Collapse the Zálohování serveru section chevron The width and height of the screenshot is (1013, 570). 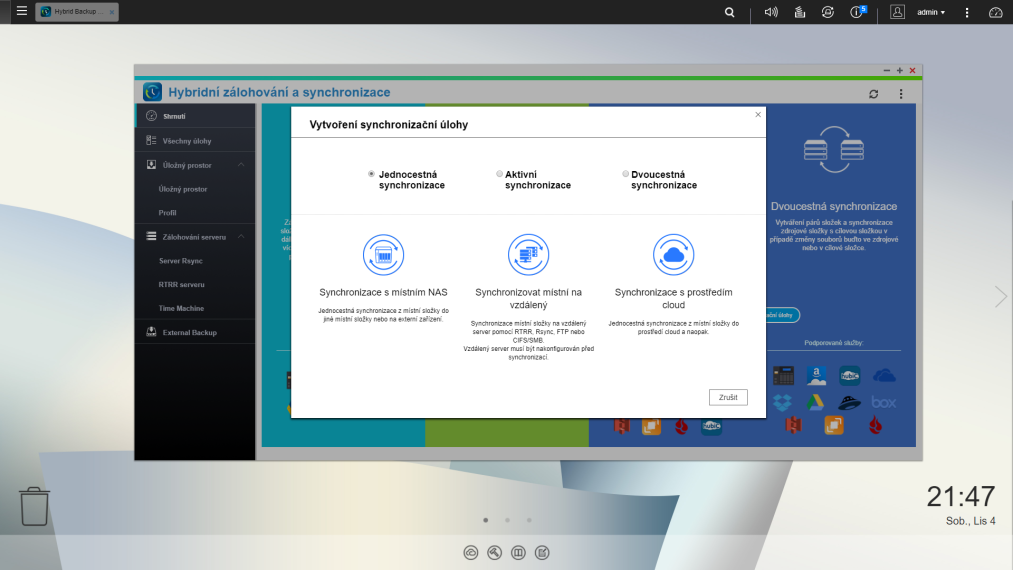click(241, 237)
